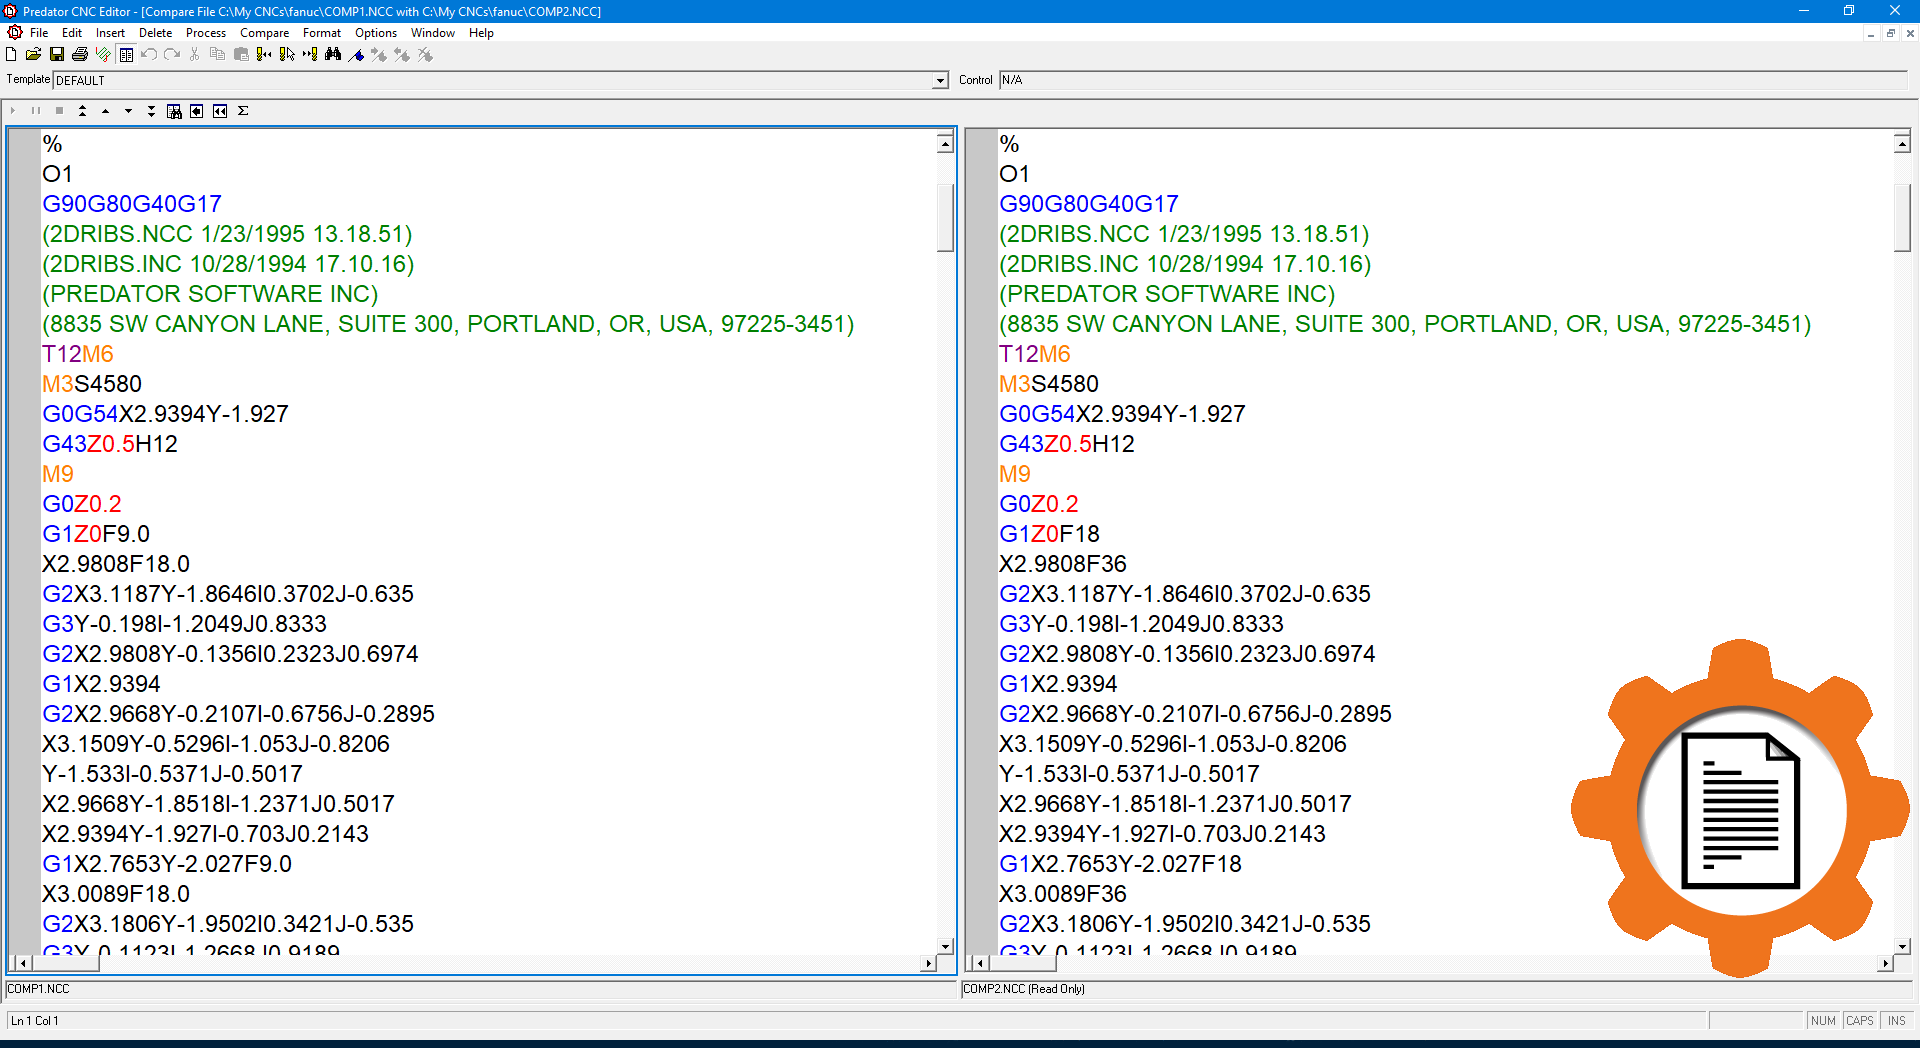Image resolution: width=1920 pixels, height=1048 pixels.
Task: Click the Save file icon
Action: tap(57, 55)
